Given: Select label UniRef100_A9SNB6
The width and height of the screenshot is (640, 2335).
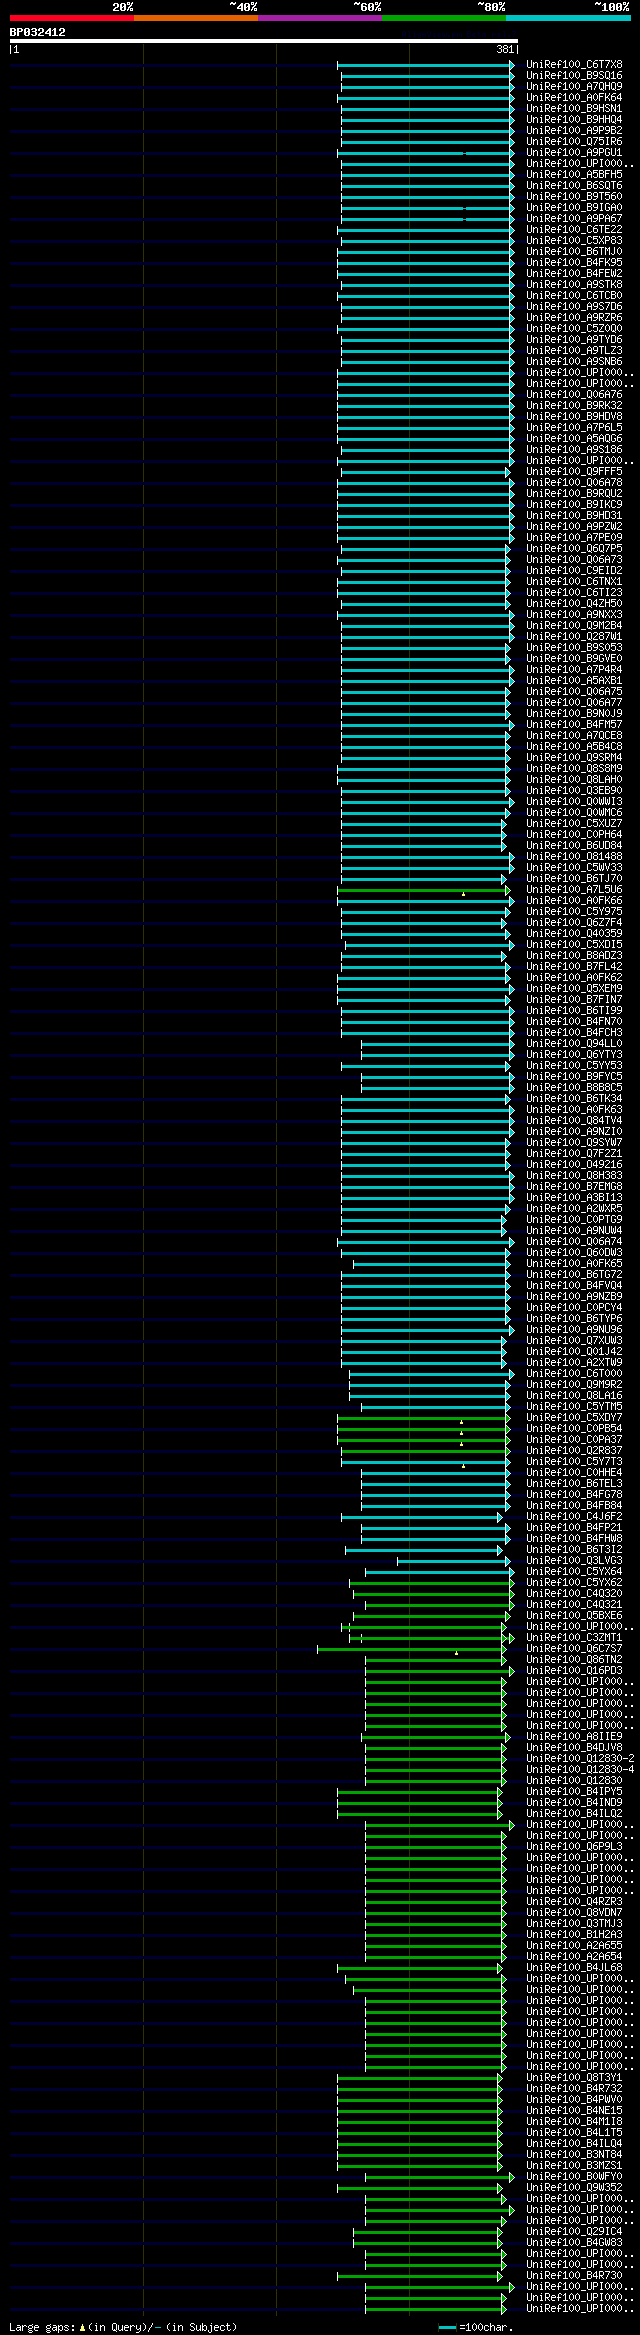Looking at the screenshot, I should click(x=574, y=361).
